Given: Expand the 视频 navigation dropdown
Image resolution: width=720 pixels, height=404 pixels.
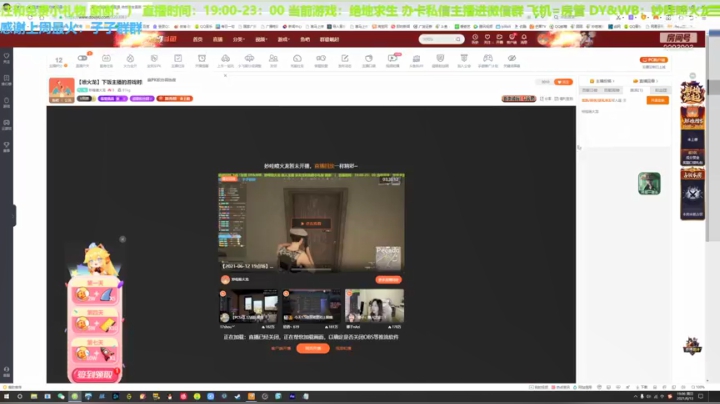Looking at the screenshot, I should pyautogui.click(x=261, y=39).
